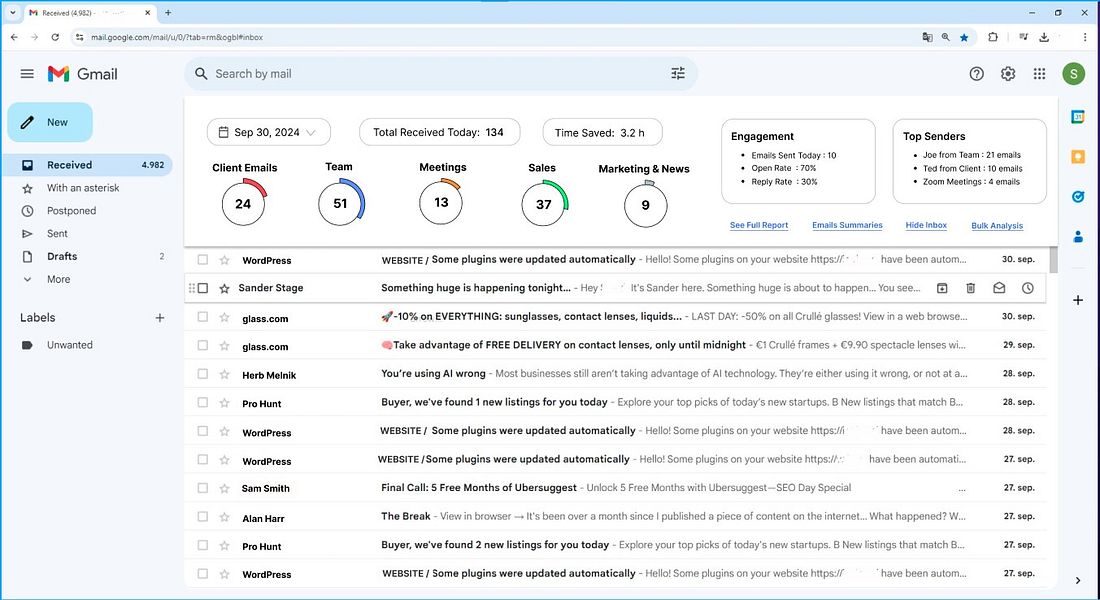Open Google Calendar in side panel
Screen dimensions: 1100x600
[1078, 117]
